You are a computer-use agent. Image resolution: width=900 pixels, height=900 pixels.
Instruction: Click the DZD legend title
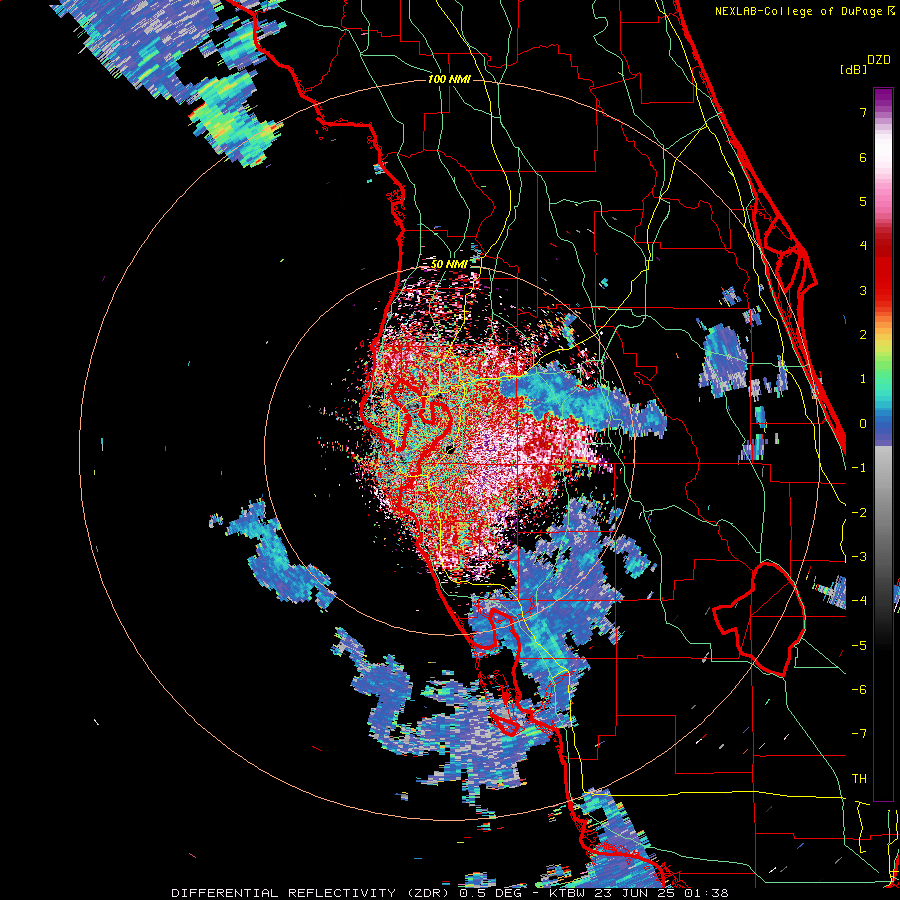[x=879, y=60]
